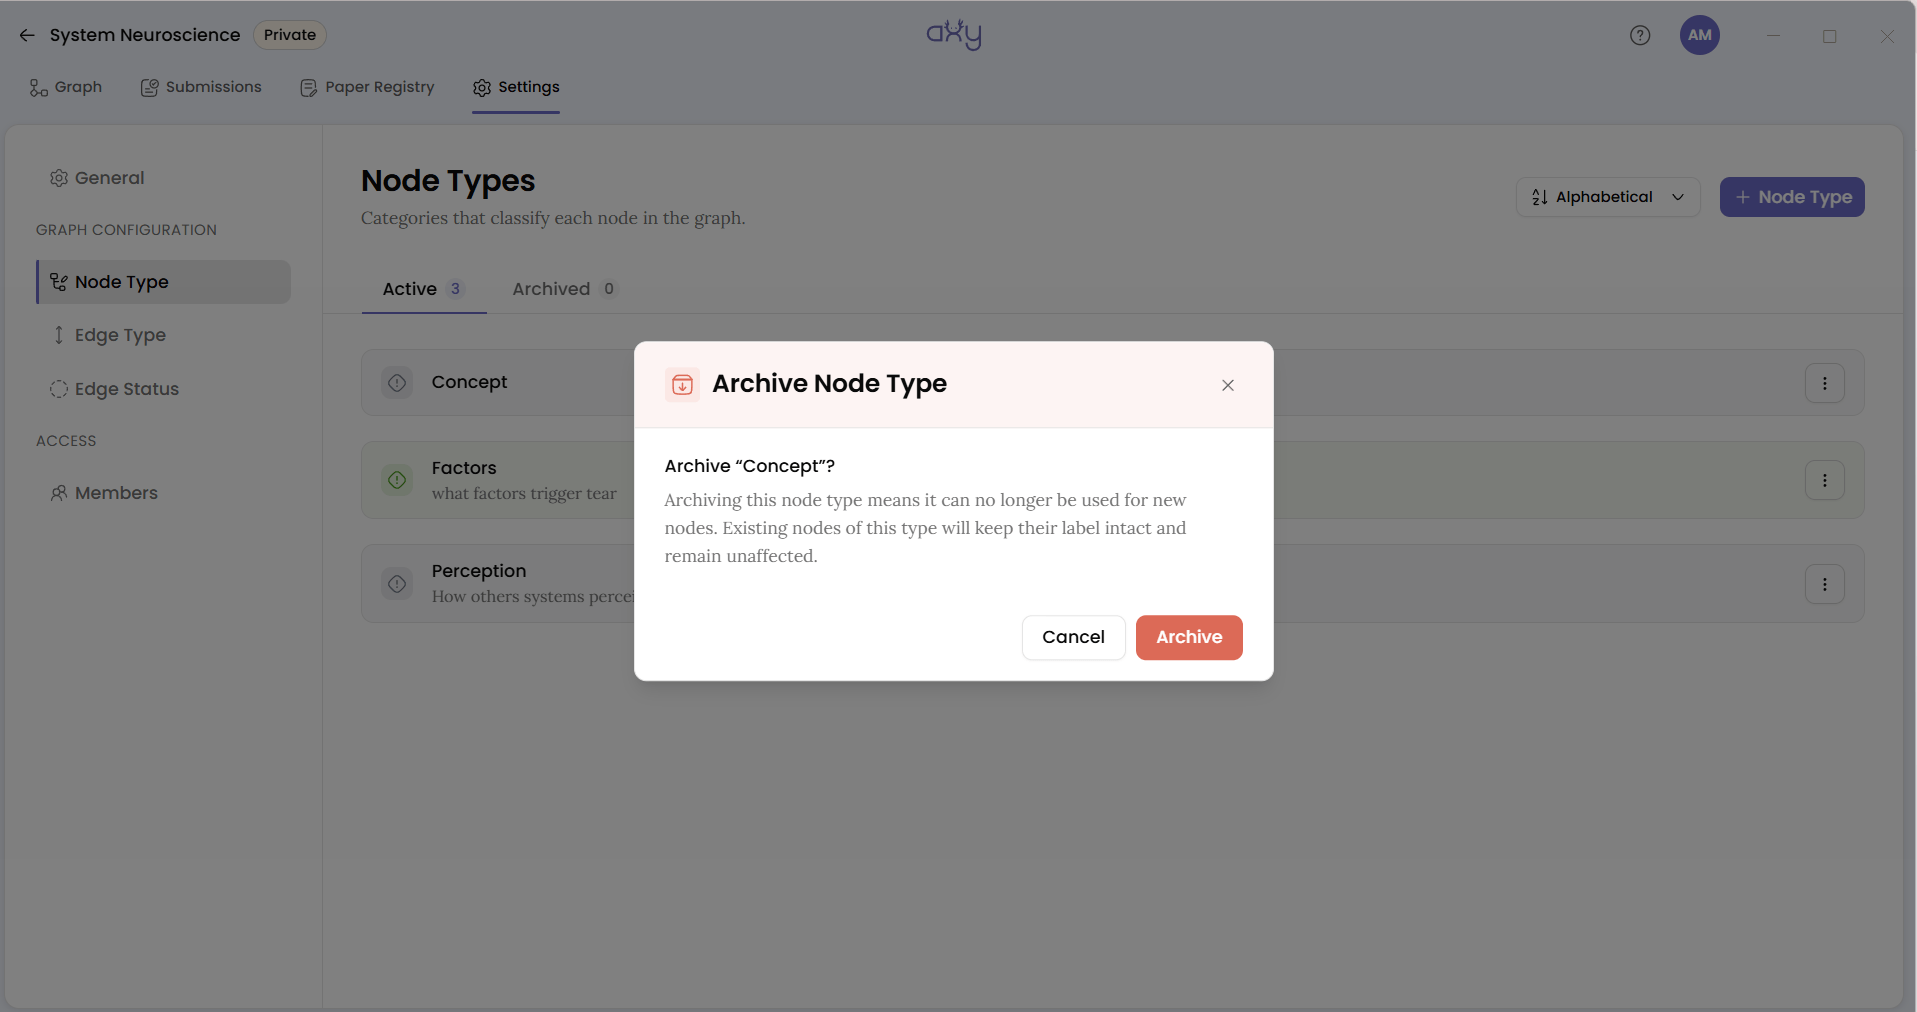
Task: Minimize the application window
Action: coord(1773,36)
